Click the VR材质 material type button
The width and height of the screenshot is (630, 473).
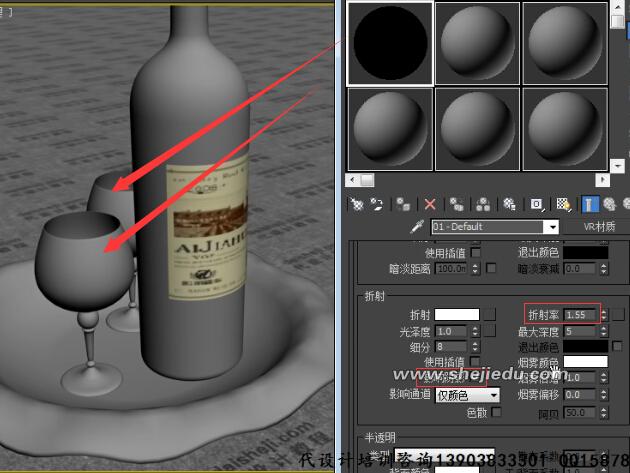[x=597, y=227]
